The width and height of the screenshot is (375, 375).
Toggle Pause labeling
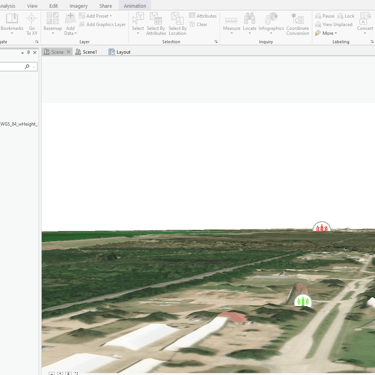(325, 16)
